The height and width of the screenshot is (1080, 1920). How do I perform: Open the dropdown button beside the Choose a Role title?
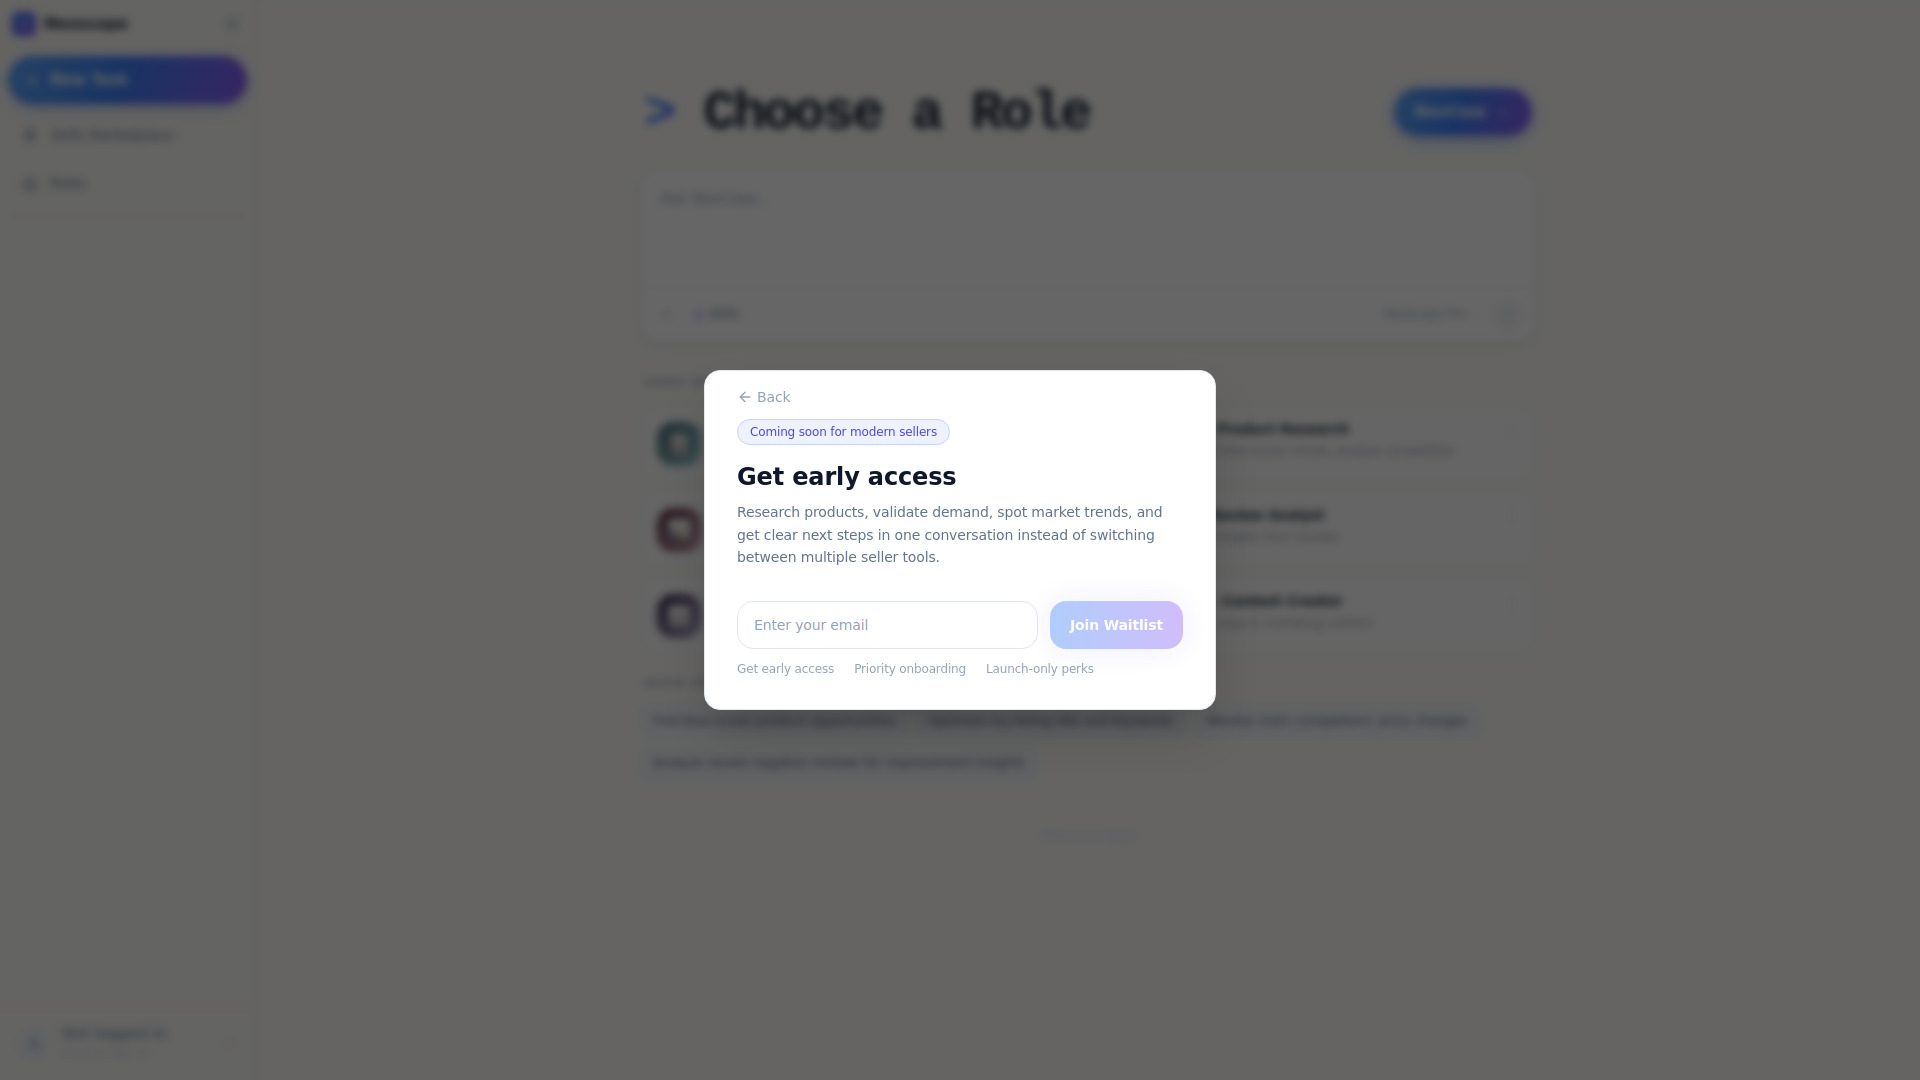point(1461,112)
